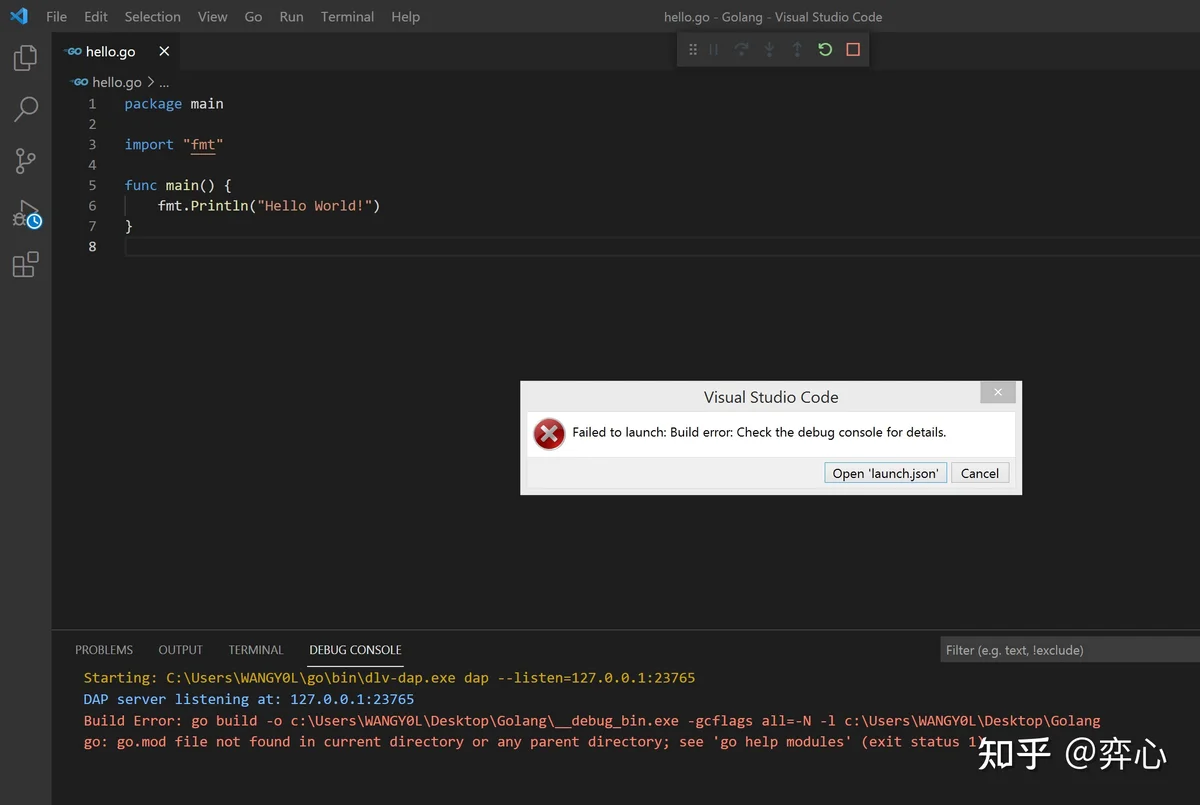Click line number 6 in gutter
Image resolution: width=1200 pixels, height=805 pixels.
[93, 206]
